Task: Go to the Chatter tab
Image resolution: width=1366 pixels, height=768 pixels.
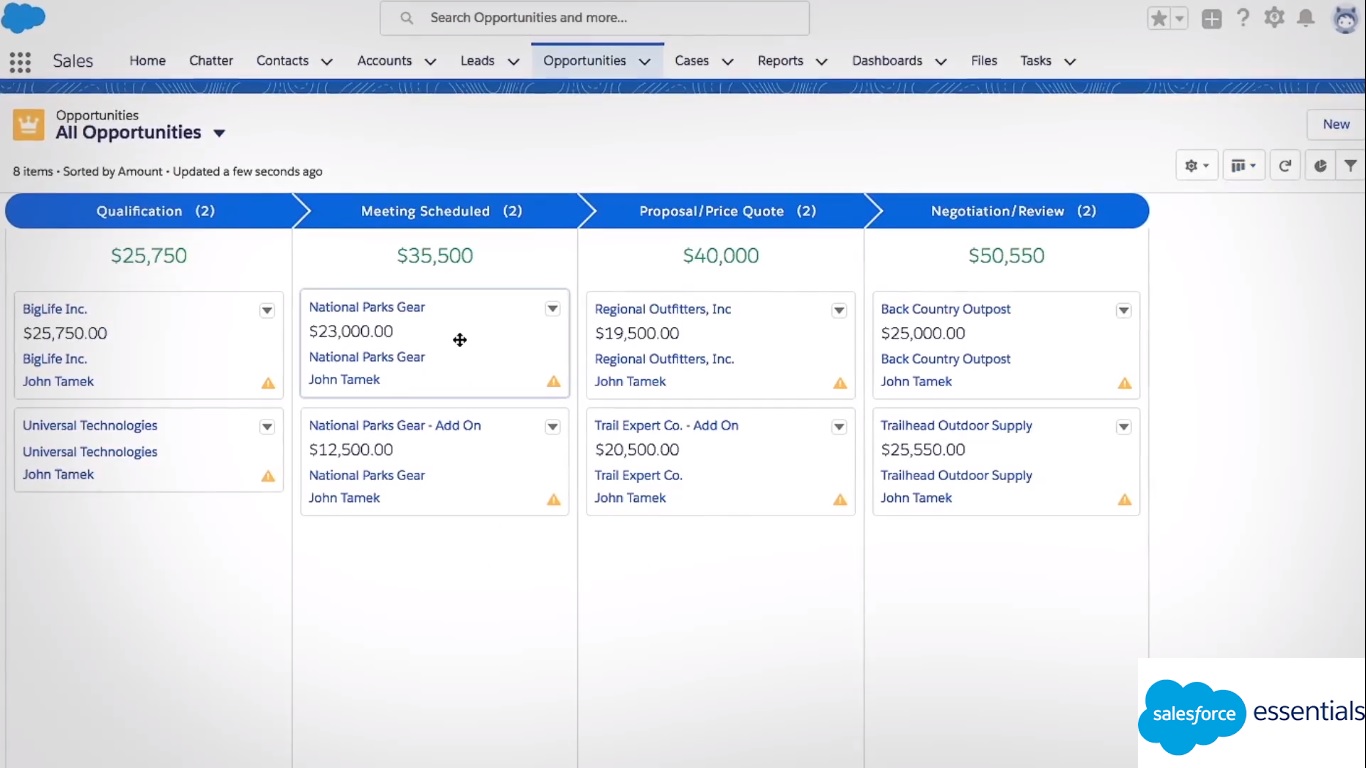Action: pyautogui.click(x=211, y=61)
